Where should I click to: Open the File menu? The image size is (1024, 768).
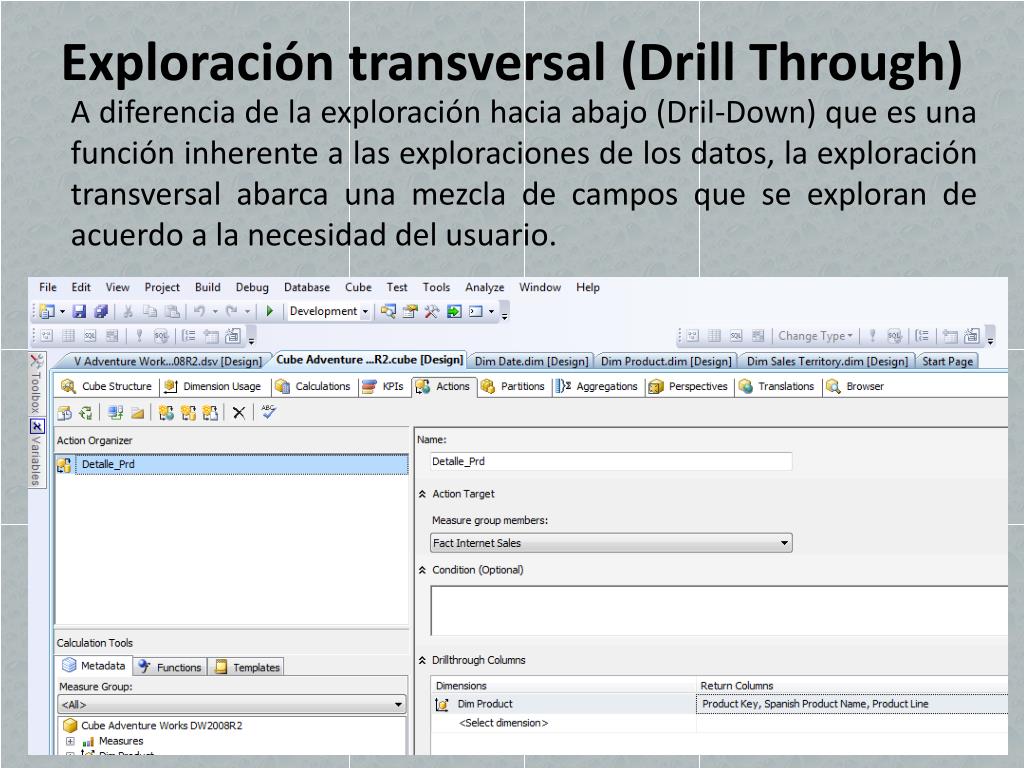click(48, 287)
